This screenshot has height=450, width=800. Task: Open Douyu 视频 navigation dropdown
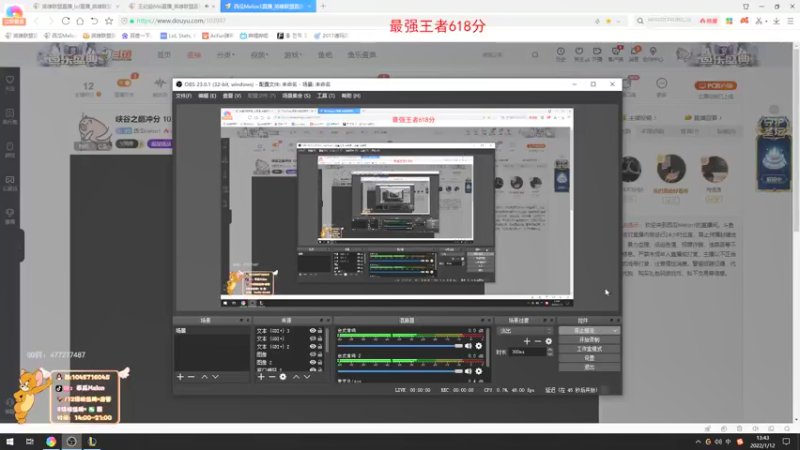[x=259, y=55]
